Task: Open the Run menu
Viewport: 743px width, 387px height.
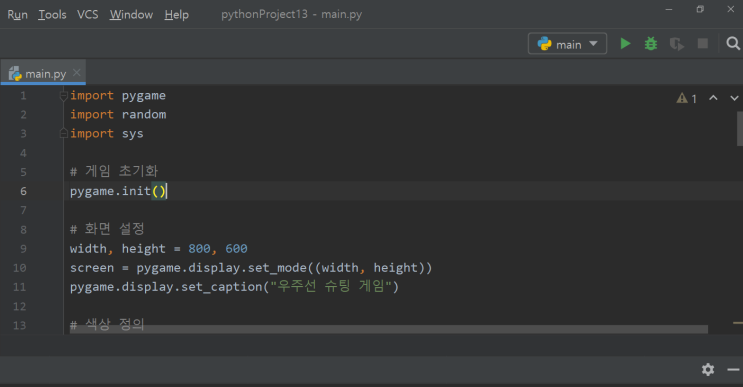Action: (x=18, y=15)
